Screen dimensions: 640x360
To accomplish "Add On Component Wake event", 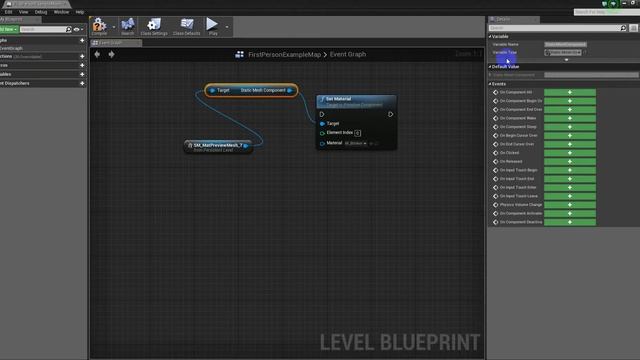I will click(570, 118).
